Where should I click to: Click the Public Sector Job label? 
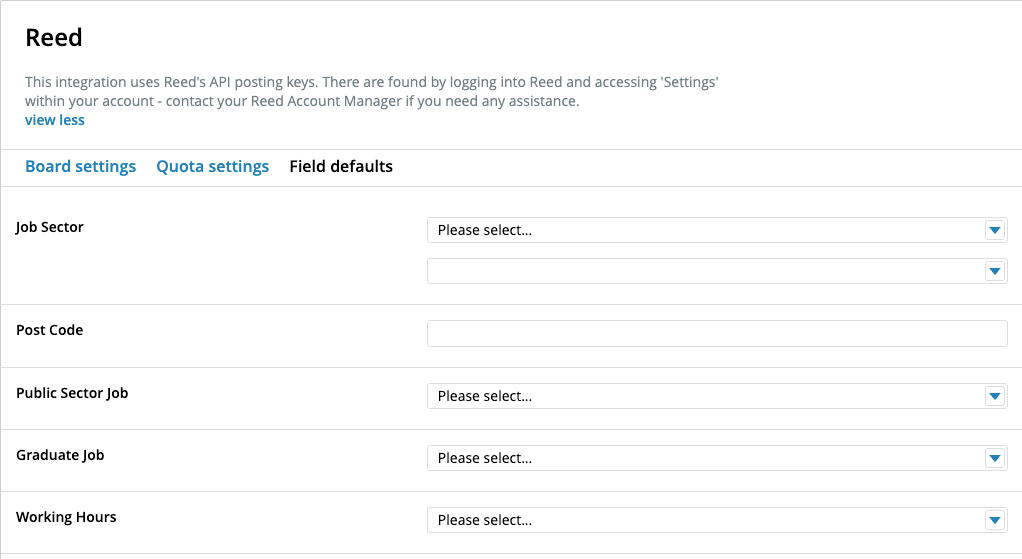pos(72,394)
